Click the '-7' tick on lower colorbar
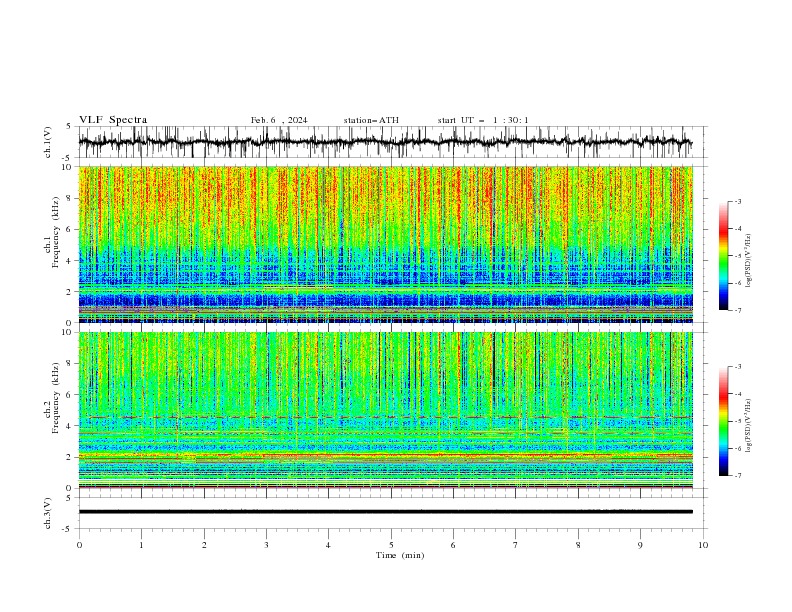The image size is (792, 612). (x=737, y=475)
